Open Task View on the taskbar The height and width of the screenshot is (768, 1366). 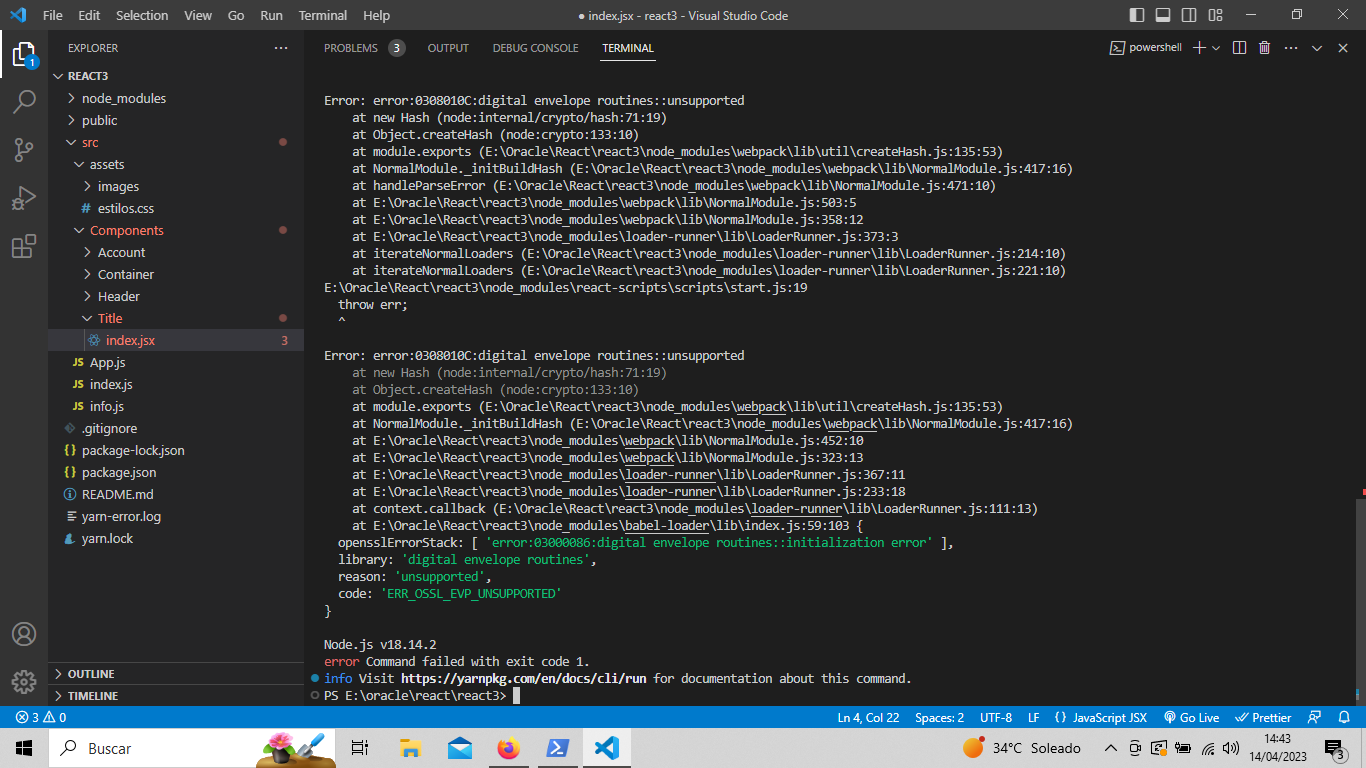tap(361, 748)
